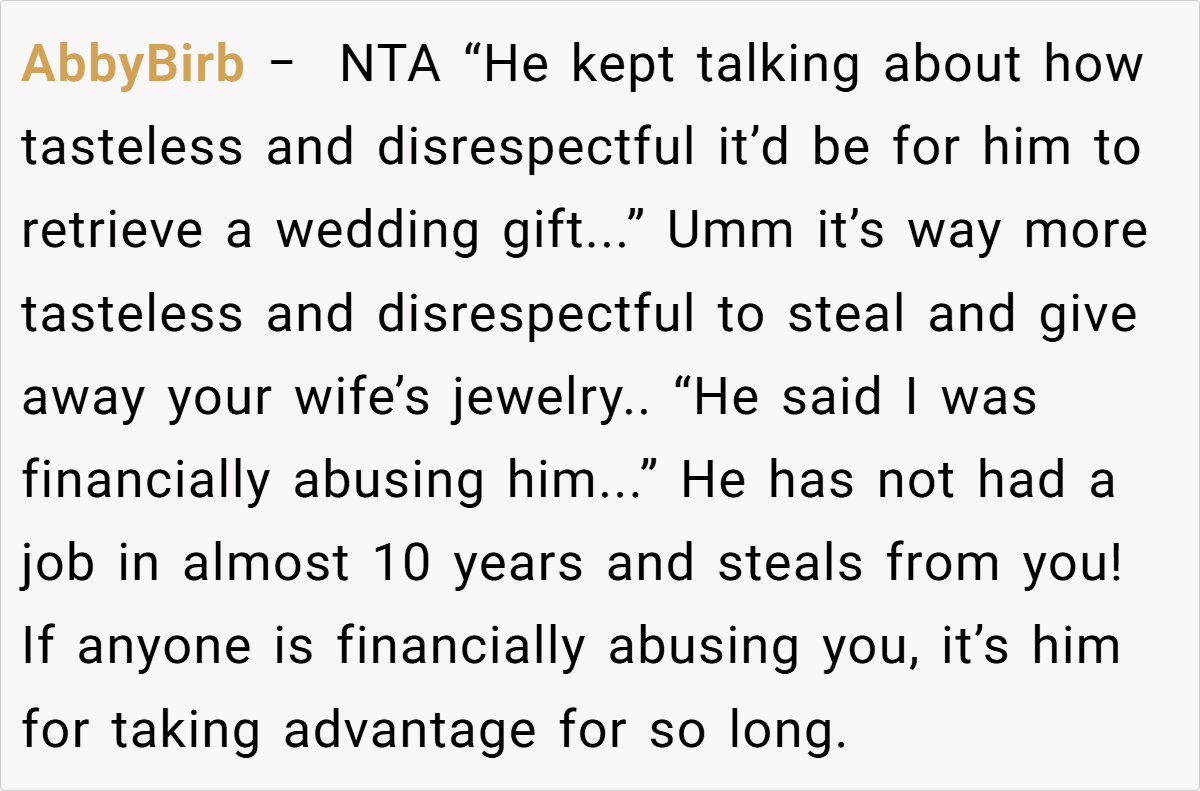Click the words "so long" ending the comment
This screenshot has width=1200, height=791.
(742, 730)
